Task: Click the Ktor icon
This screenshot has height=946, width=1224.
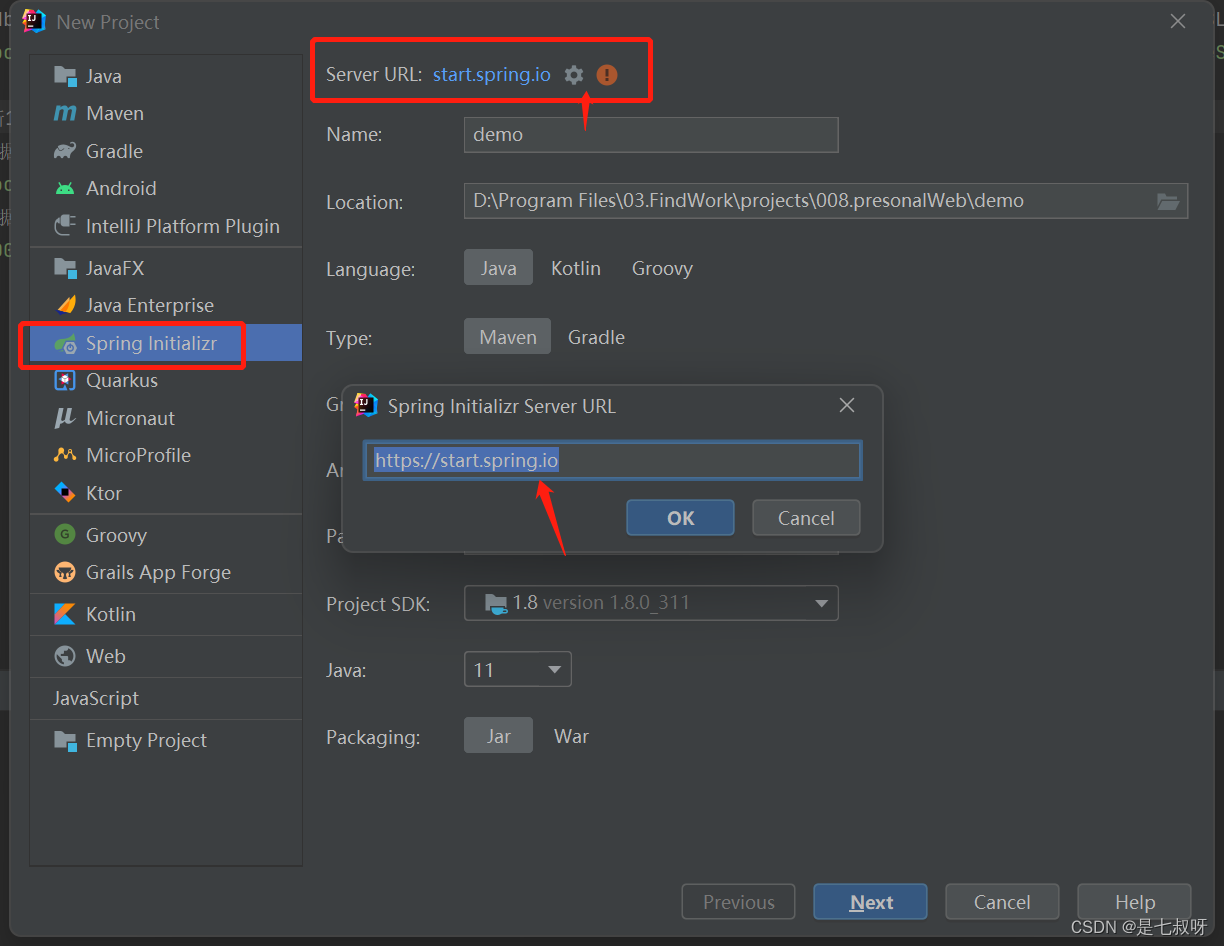Action: click(x=65, y=493)
